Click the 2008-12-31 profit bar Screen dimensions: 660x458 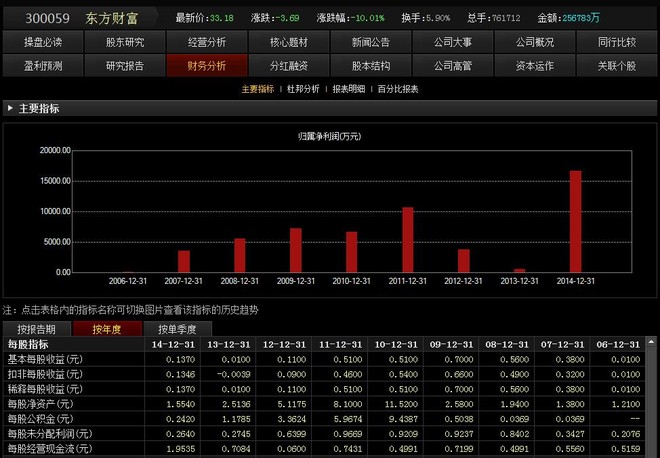240,256
